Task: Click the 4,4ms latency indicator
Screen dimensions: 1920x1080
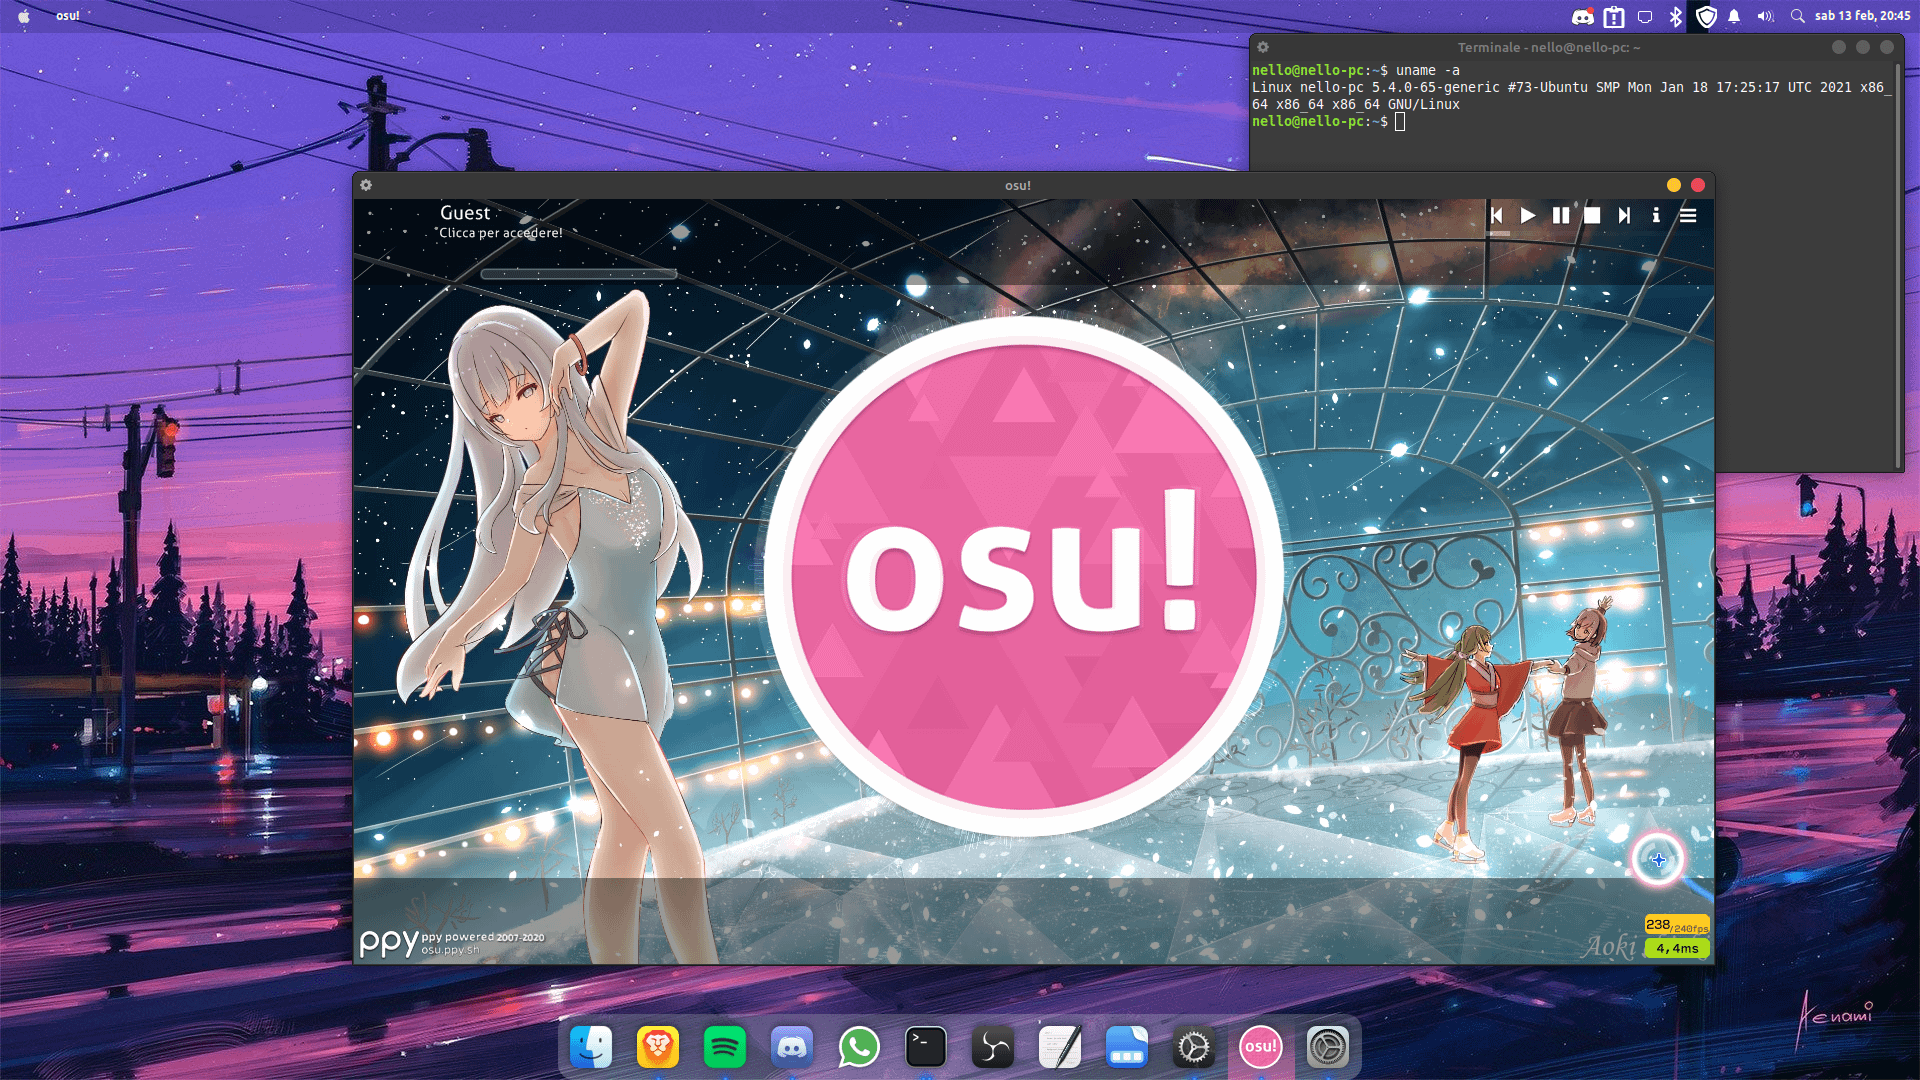Action: pyautogui.click(x=1677, y=948)
